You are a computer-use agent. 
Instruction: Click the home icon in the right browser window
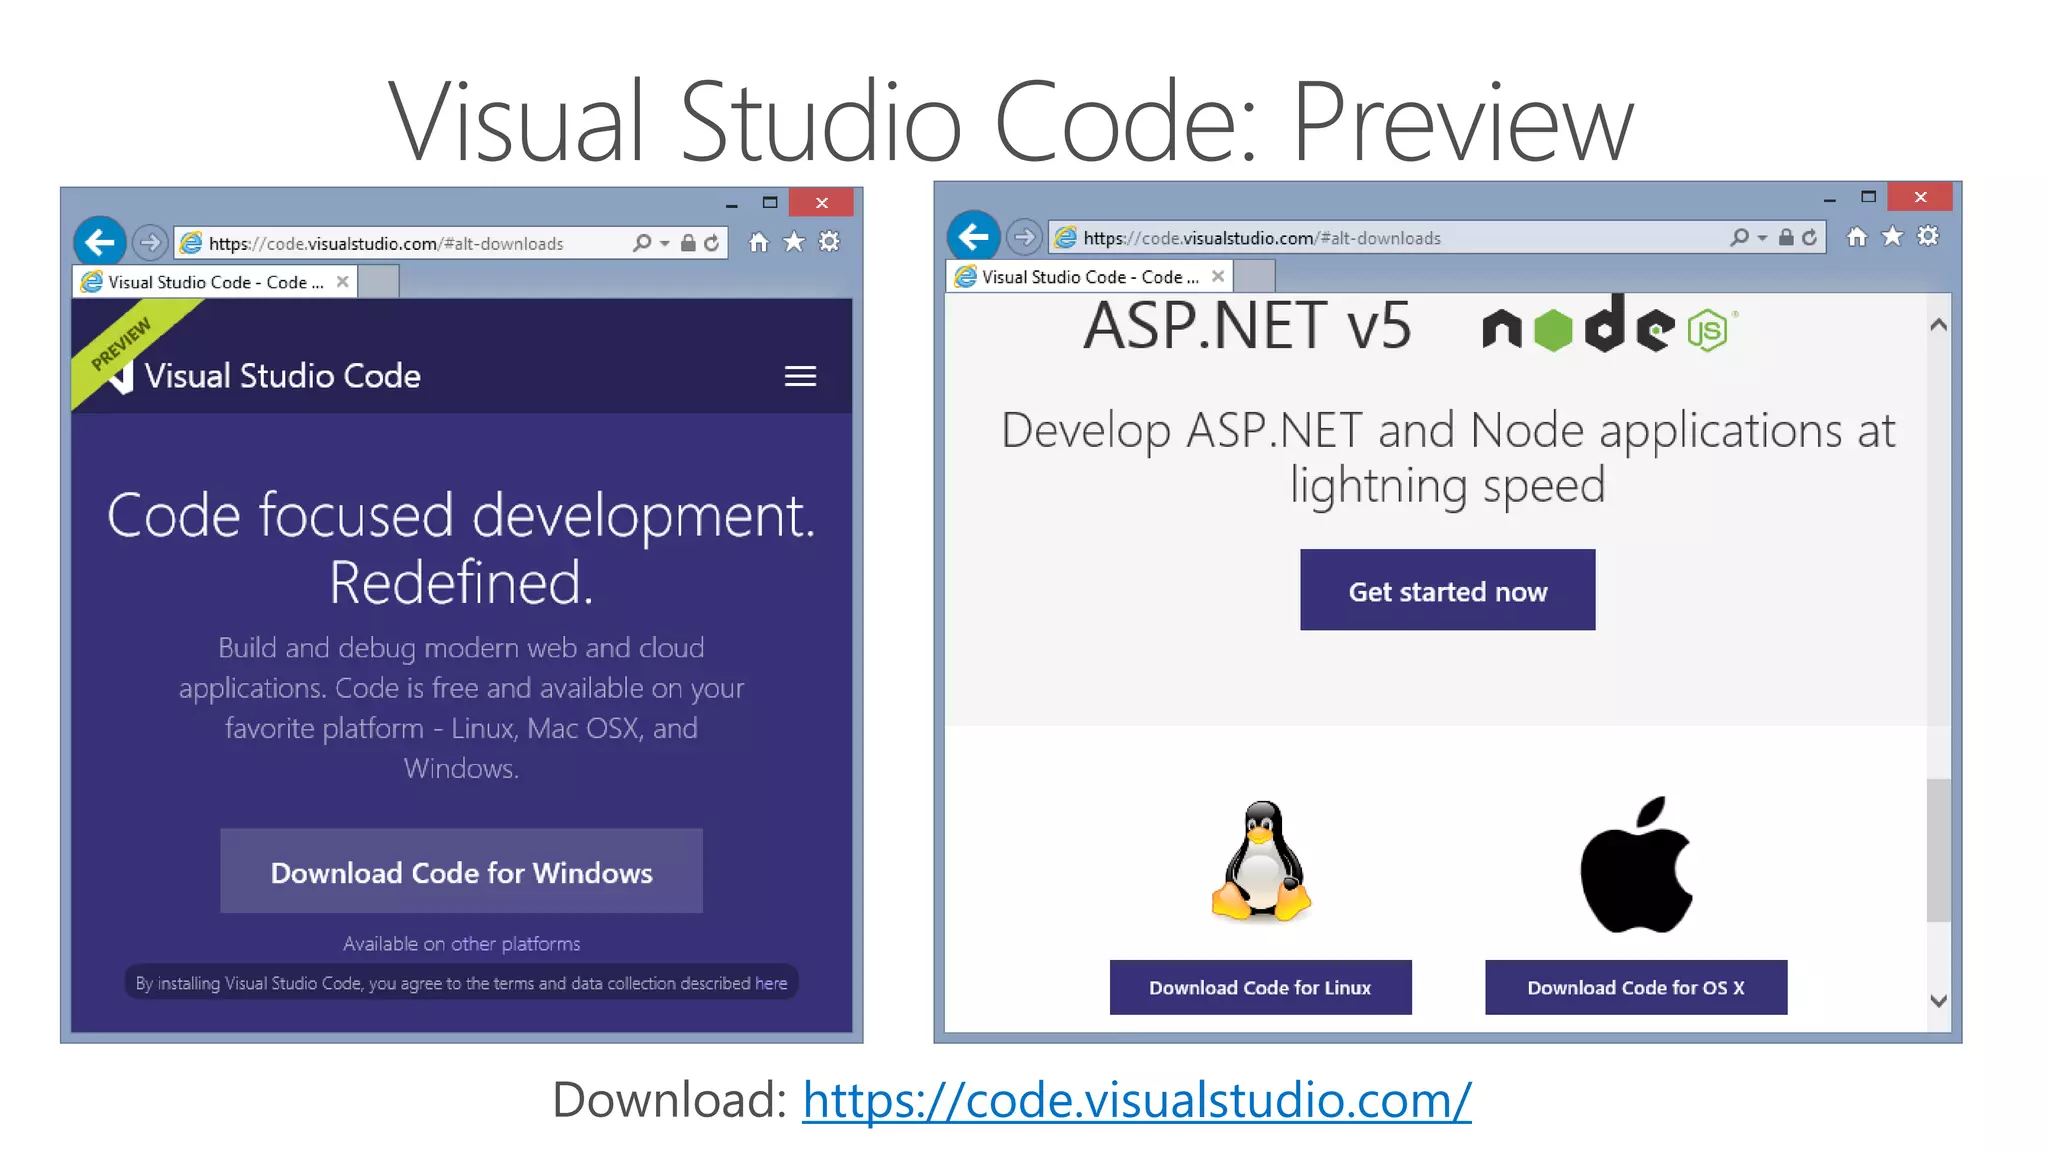[1857, 237]
